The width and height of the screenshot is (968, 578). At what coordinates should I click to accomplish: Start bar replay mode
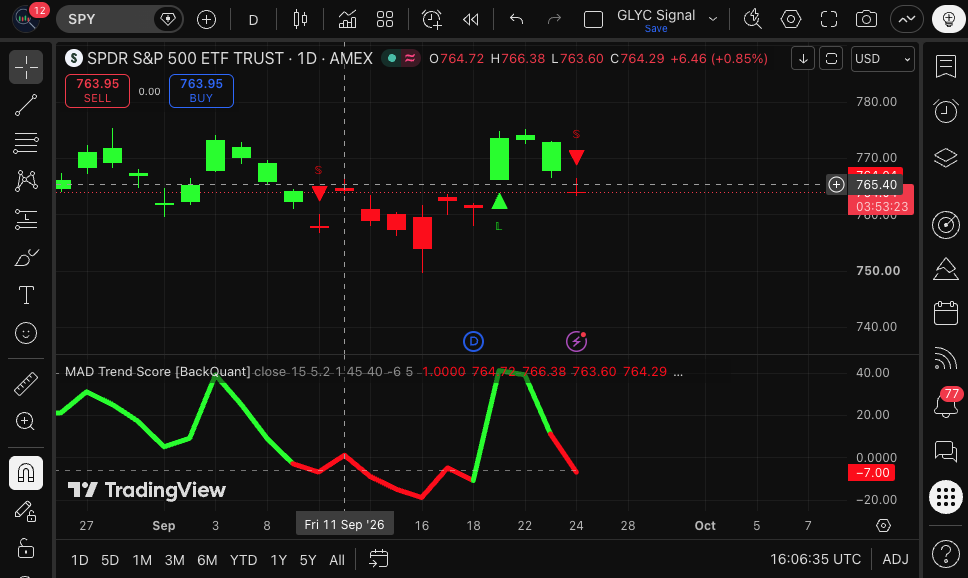point(470,20)
